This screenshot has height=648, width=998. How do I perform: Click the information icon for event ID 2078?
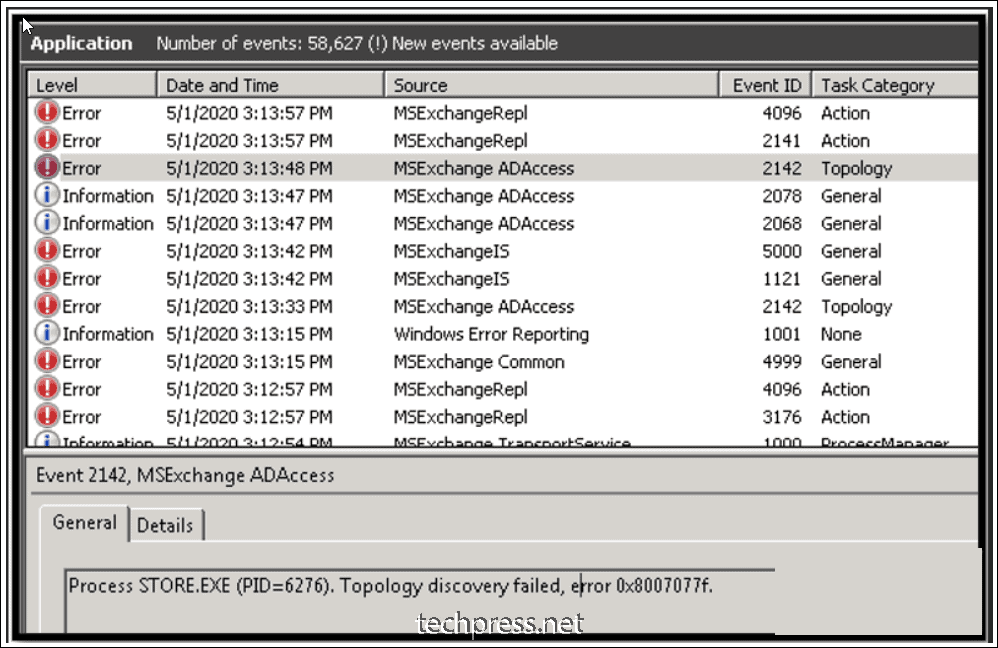pyautogui.click(x=47, y=195)
